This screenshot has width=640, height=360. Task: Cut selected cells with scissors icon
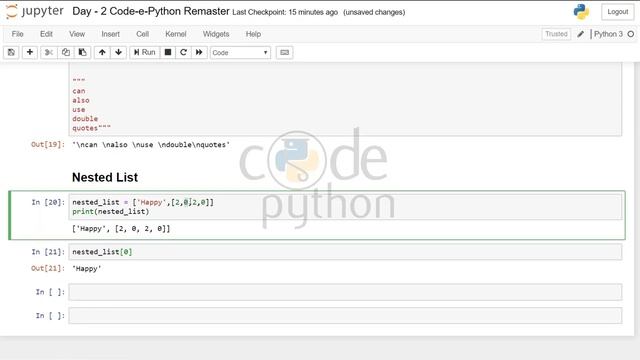point(49,52)
